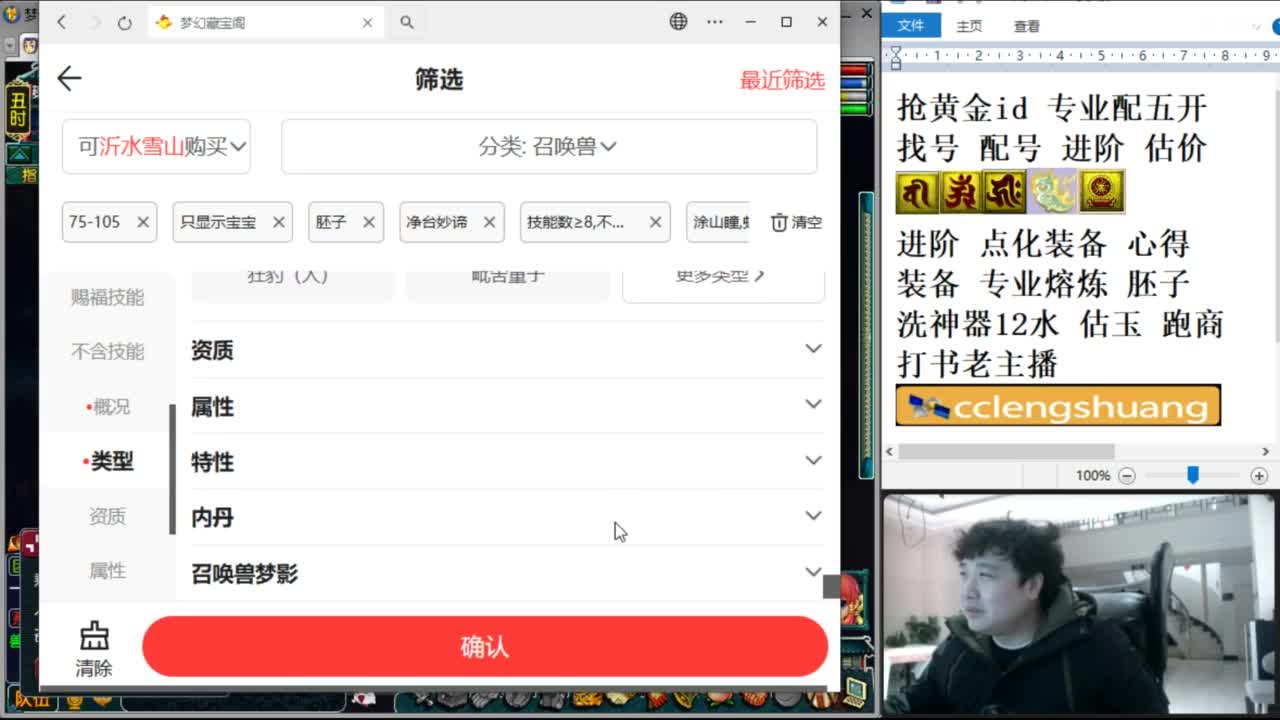The height and width of the screenshot is (720, 1280).
Task: Select 赐福技能 in the left sidebar
Action: point(107,297)
